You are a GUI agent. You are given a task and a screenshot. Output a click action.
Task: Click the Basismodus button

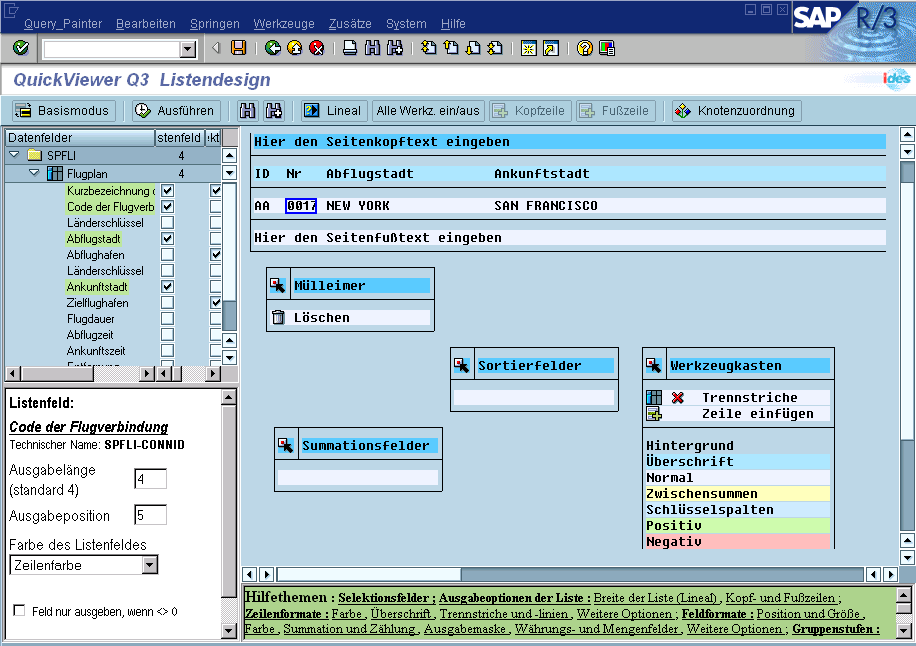tap(63, 110)
